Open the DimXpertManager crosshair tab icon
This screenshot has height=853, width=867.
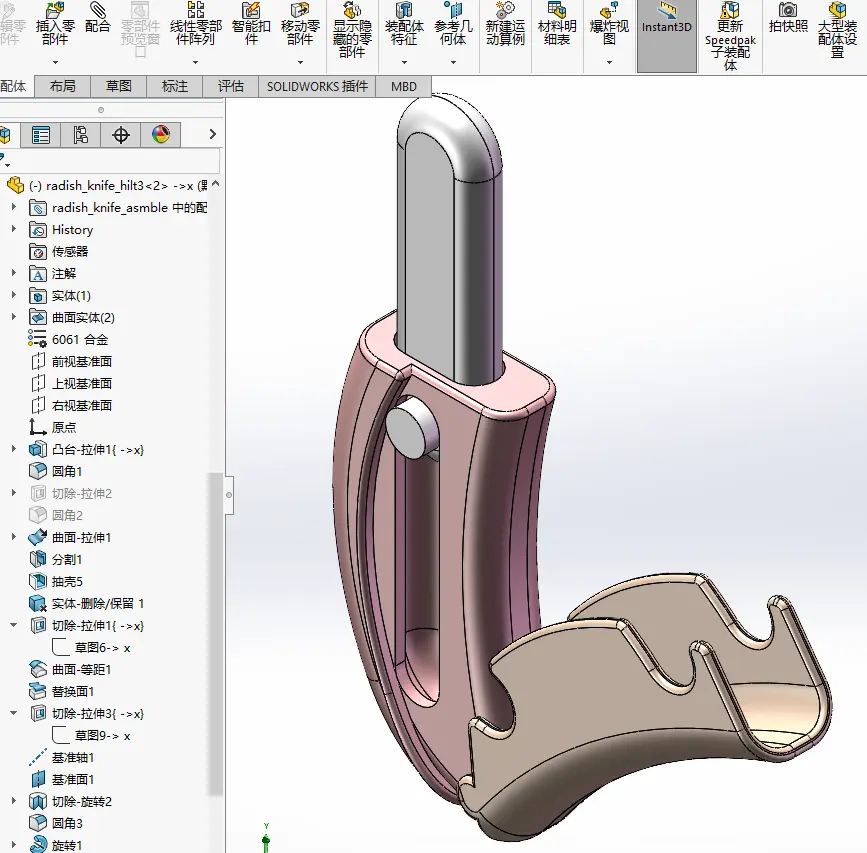click(x=121, y=135)
